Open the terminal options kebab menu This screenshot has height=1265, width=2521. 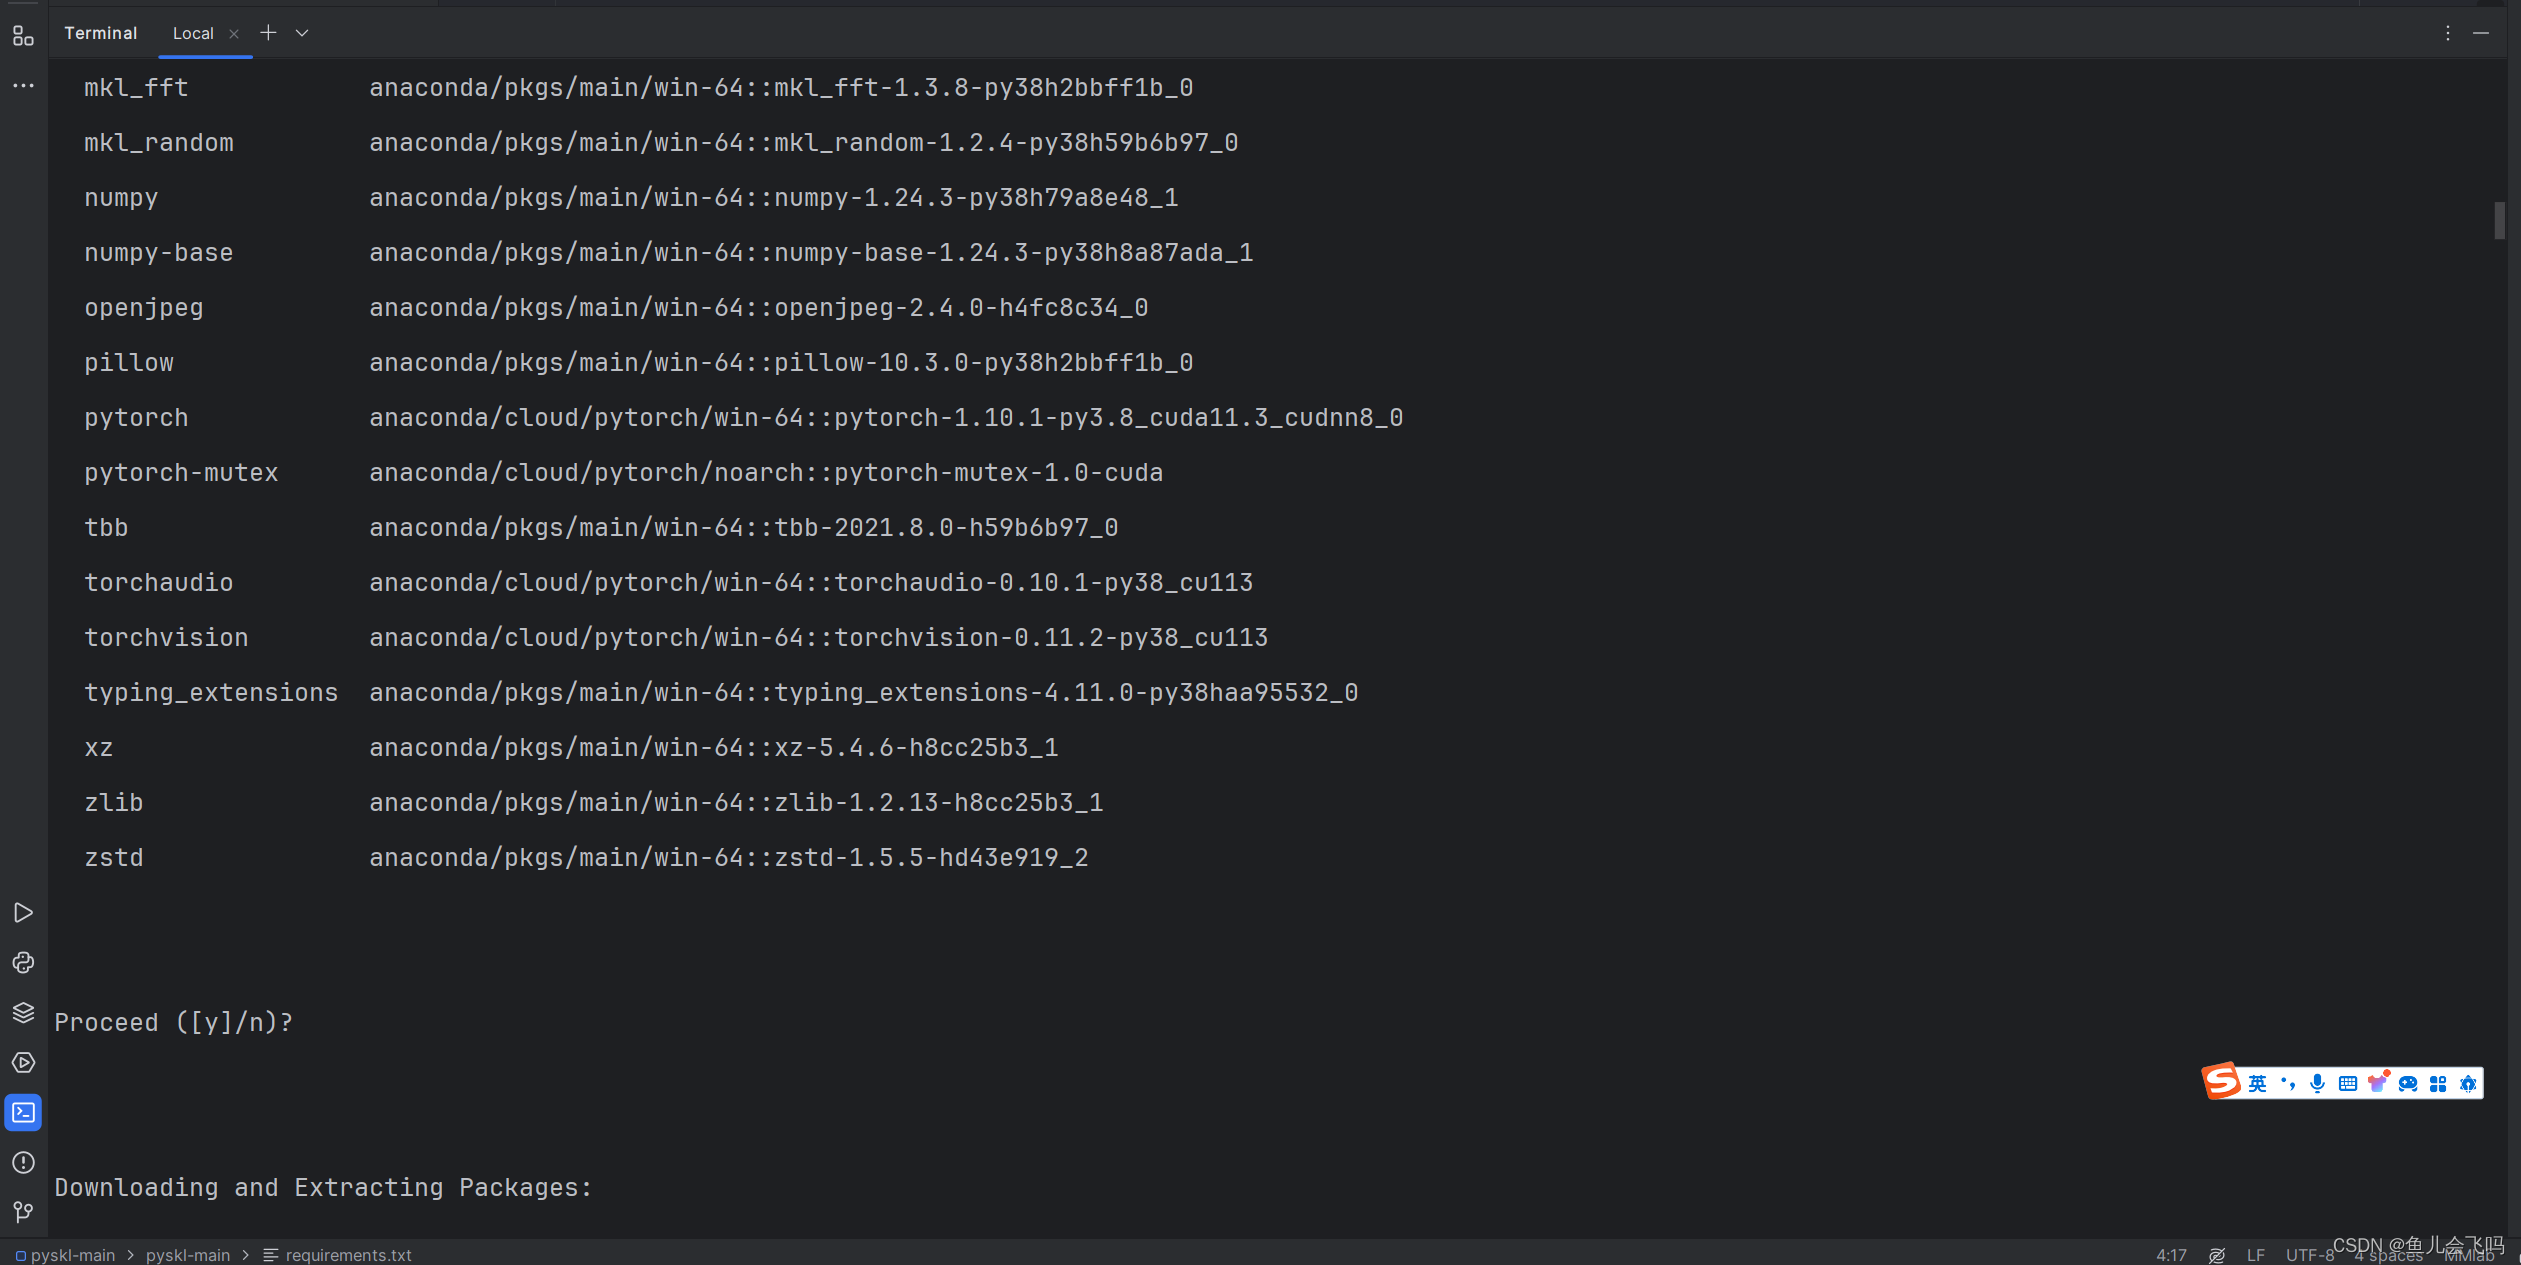2447,33
